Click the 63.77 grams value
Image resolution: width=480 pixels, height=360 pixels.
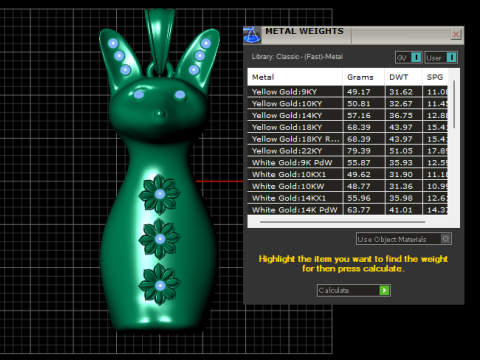(359, 210)
